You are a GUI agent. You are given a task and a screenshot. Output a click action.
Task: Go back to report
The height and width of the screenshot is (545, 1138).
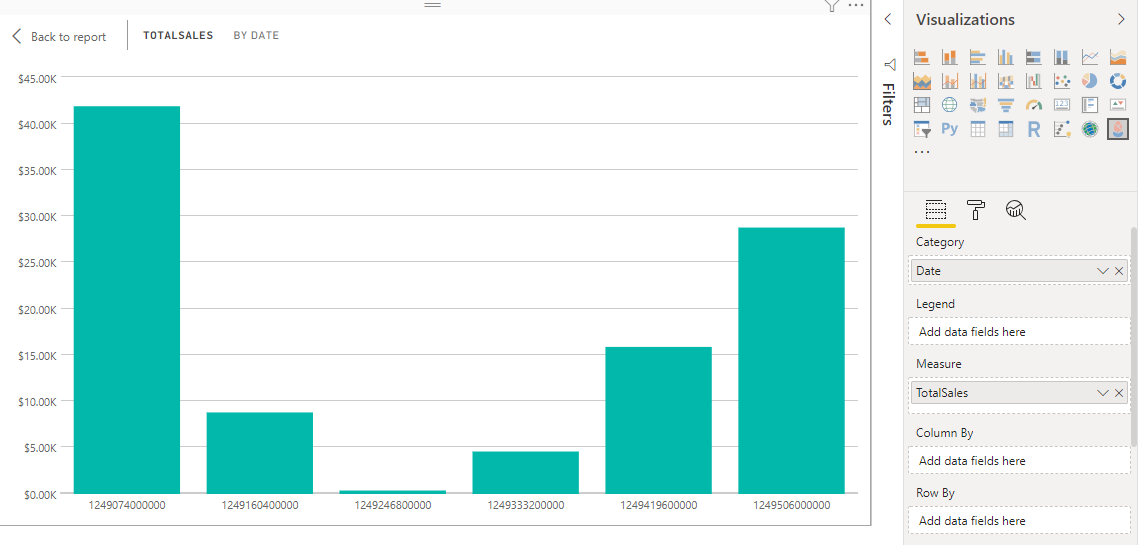pyautogui.click(x=59, y=36)
